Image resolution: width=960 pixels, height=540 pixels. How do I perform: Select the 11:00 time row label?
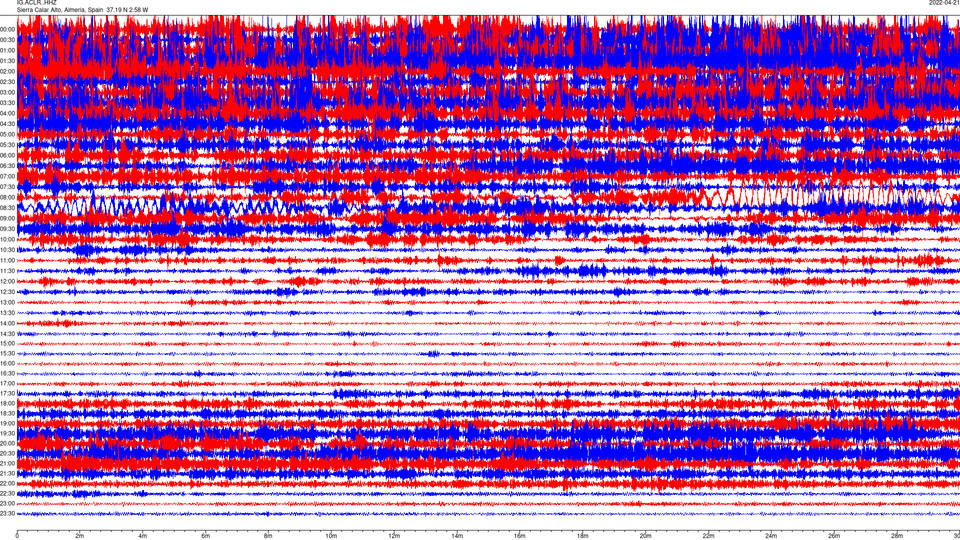coord(7,260)
